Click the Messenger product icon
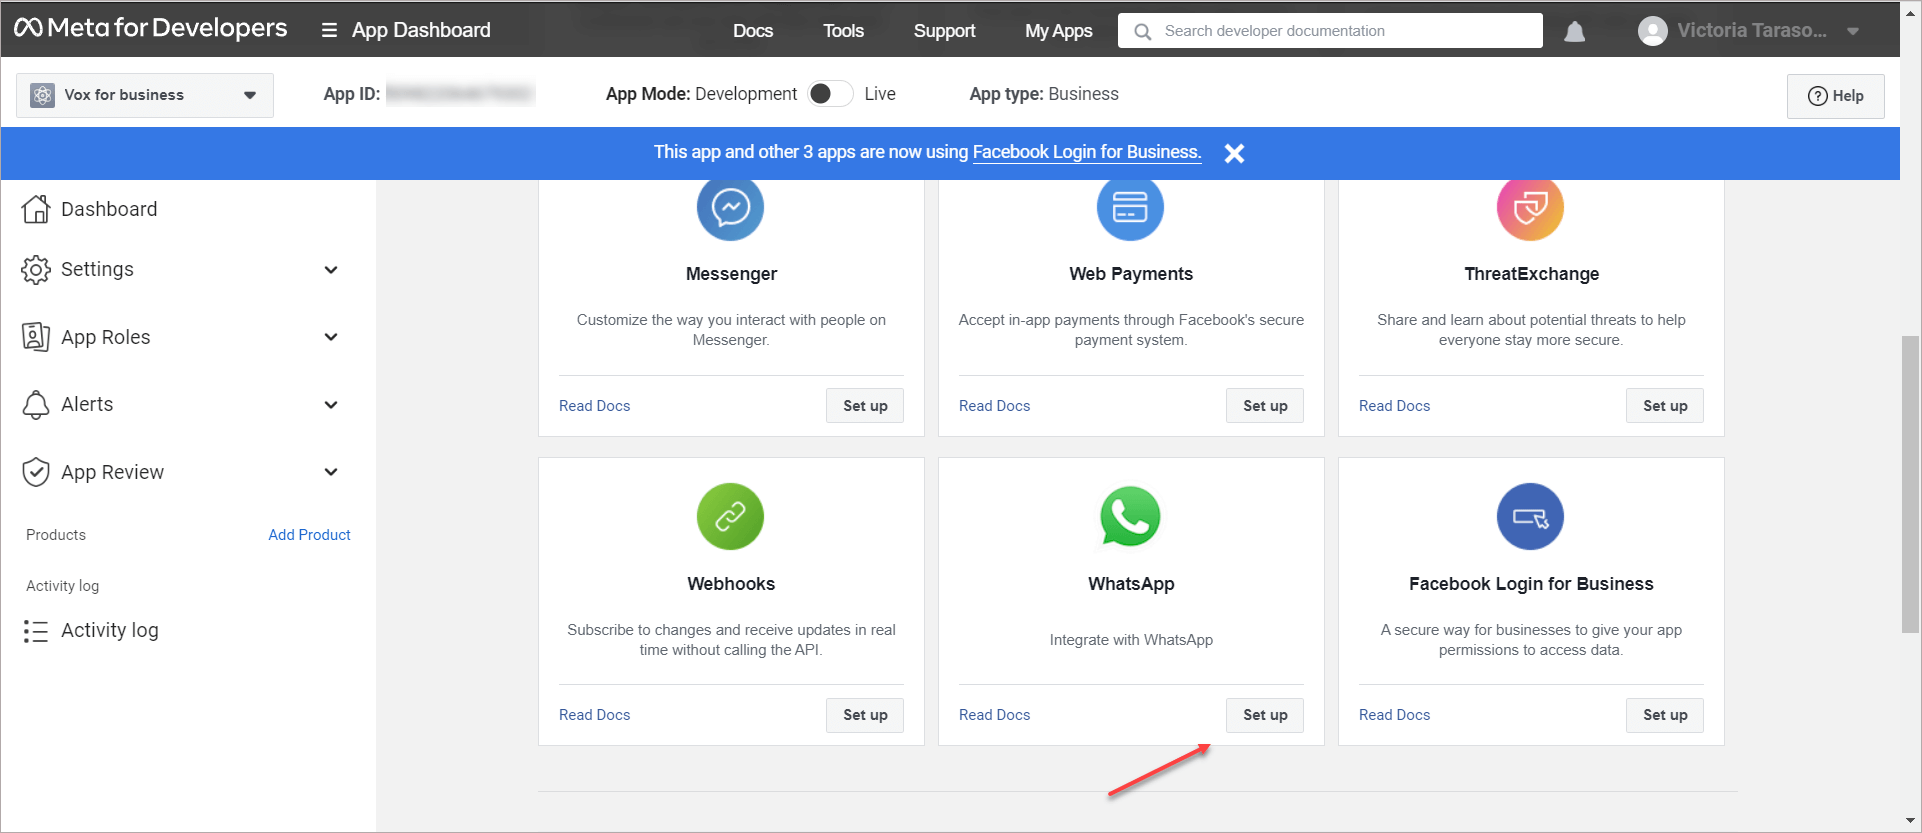Screen dimensions: 1922x833 730,208
